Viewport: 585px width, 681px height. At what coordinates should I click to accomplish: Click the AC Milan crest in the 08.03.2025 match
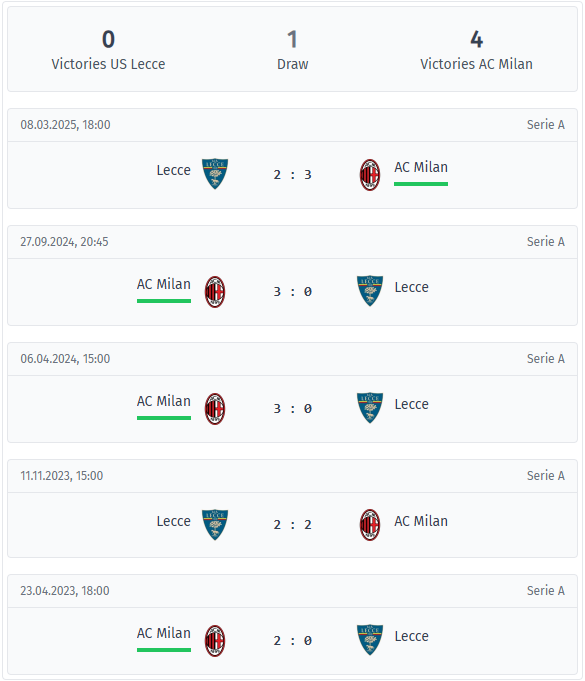370,175
